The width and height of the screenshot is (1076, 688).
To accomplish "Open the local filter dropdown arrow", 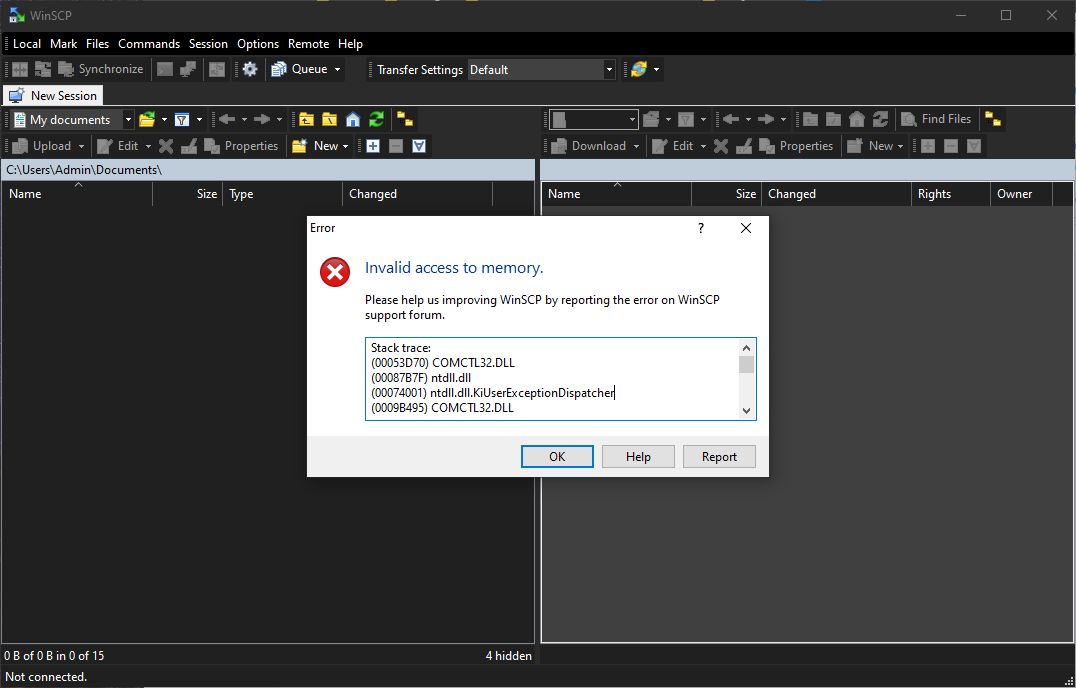I will click(199, 120).
